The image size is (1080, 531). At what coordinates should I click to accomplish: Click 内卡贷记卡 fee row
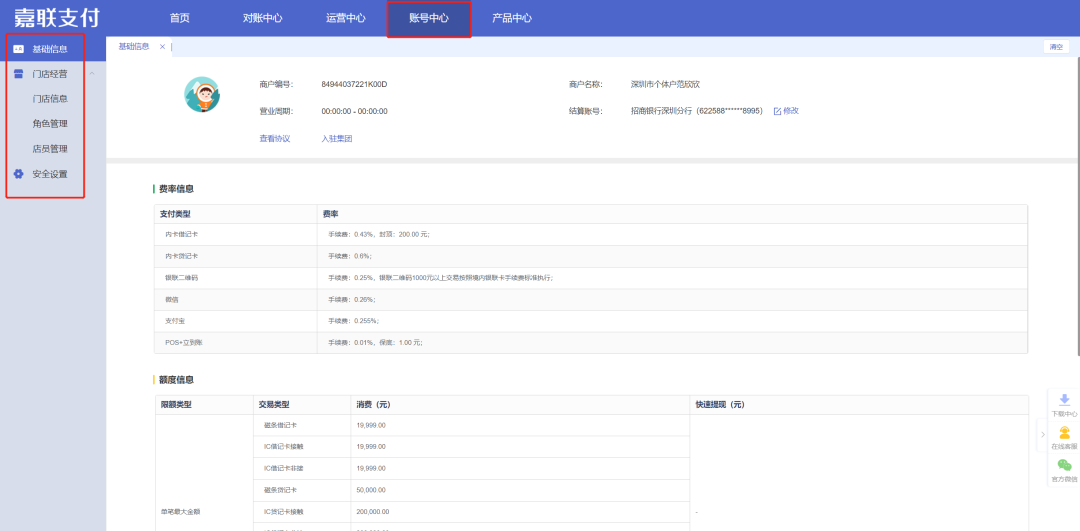click(x=591, y=256)
